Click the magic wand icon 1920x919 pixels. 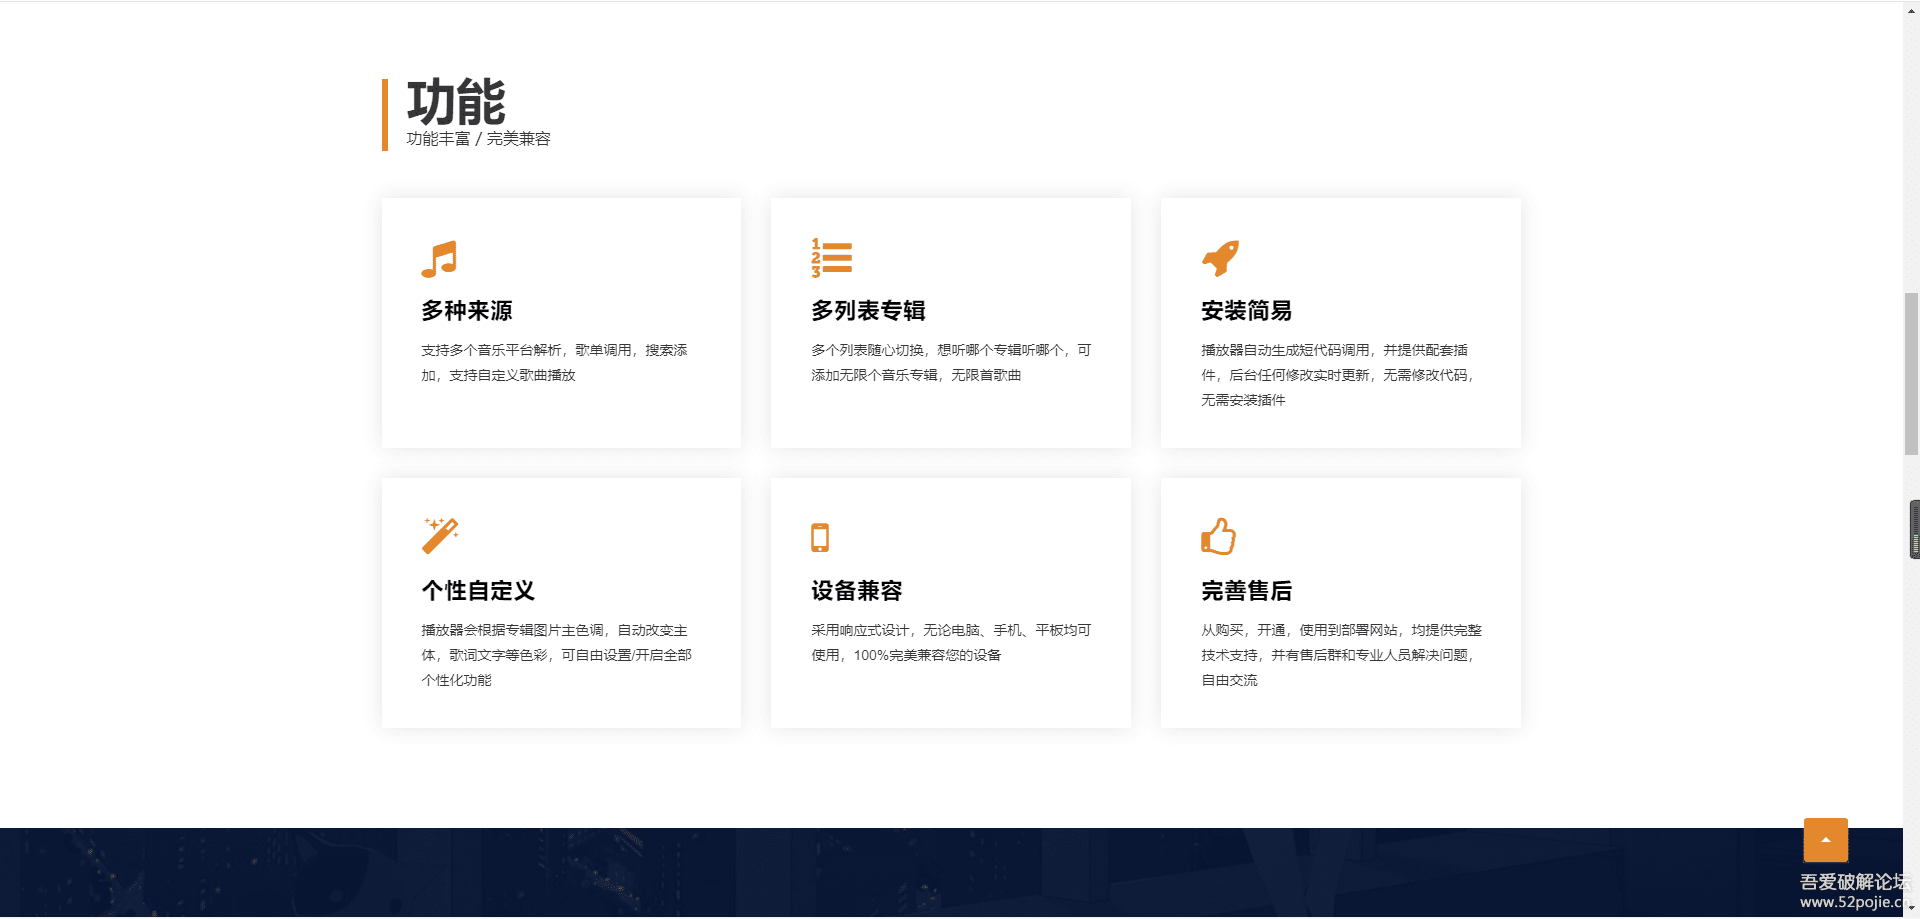point(440,536)
